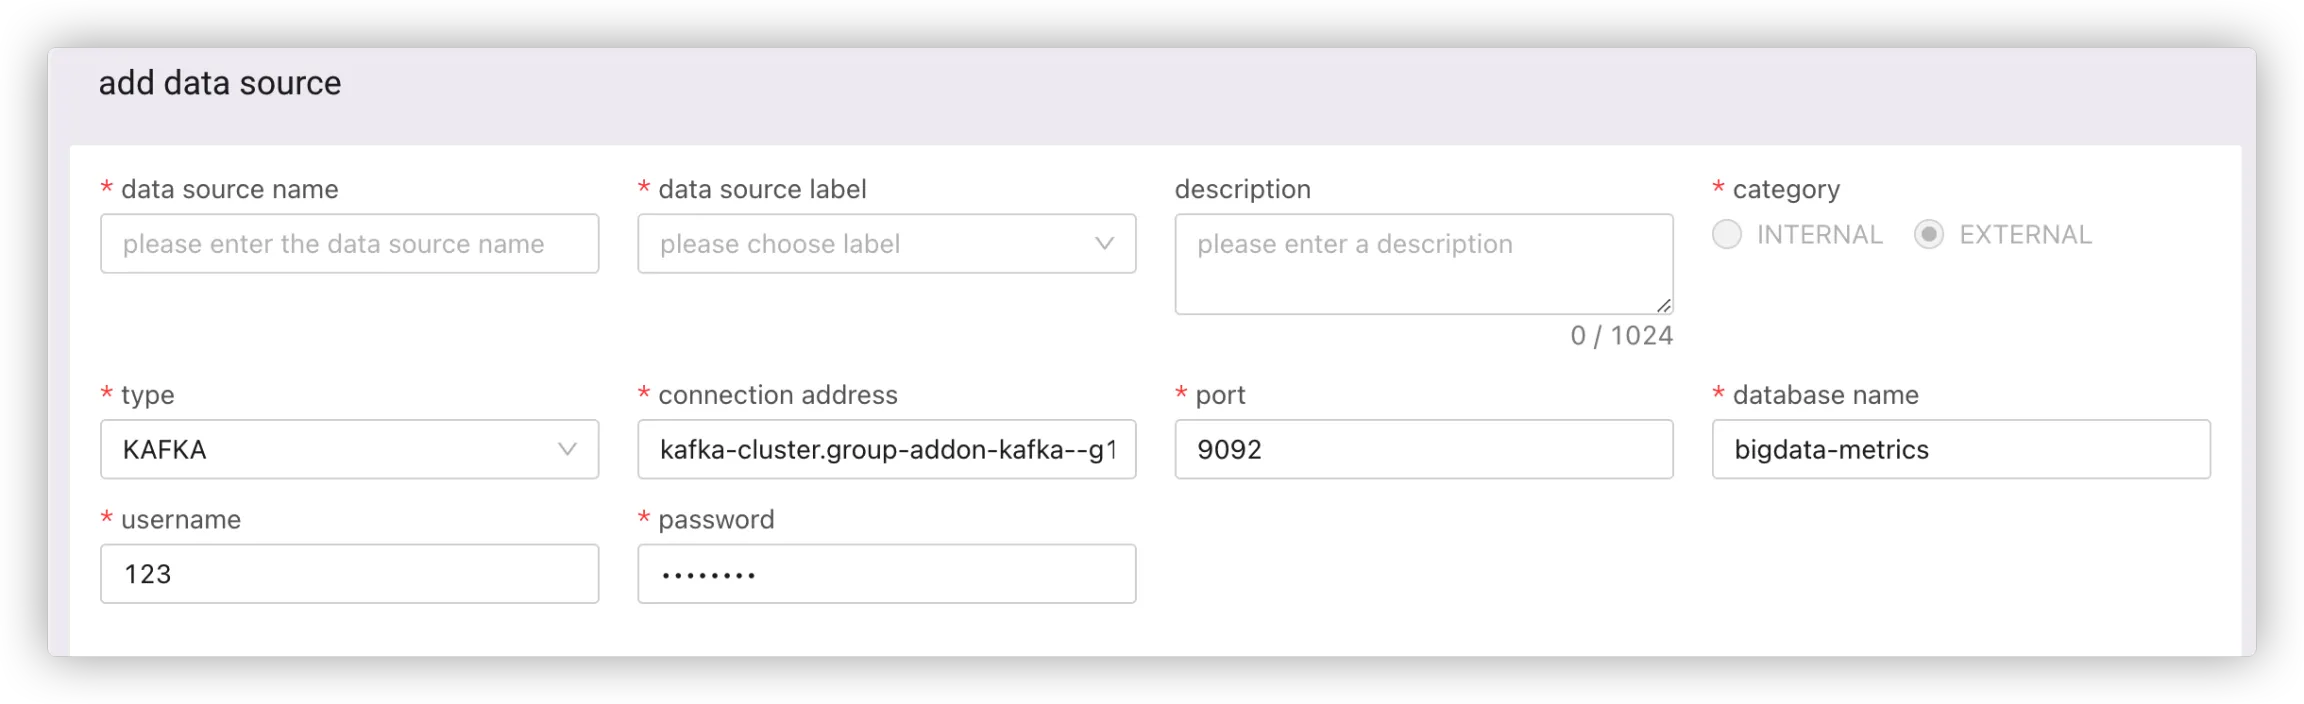
Task: Click the "database name" caption text
Action: (1825, 395)
